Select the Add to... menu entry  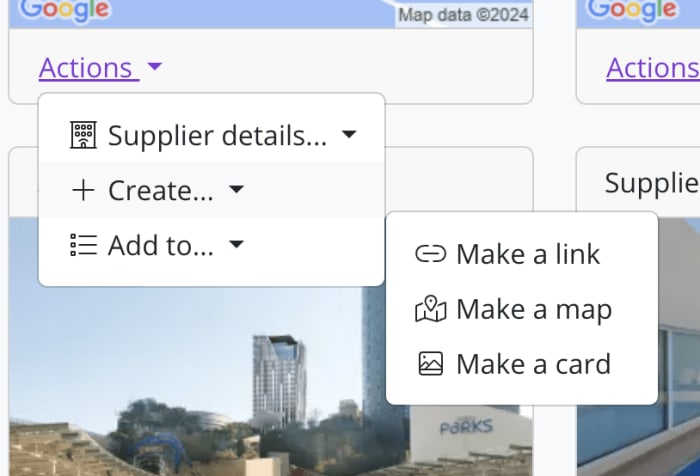click(x=212, y=245)
